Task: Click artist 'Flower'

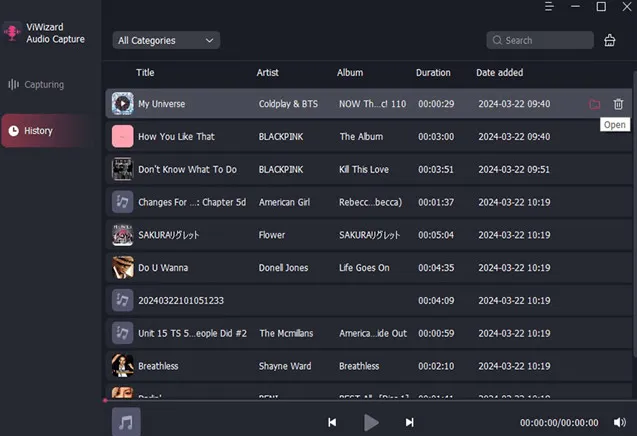Action: click(272, 235)
